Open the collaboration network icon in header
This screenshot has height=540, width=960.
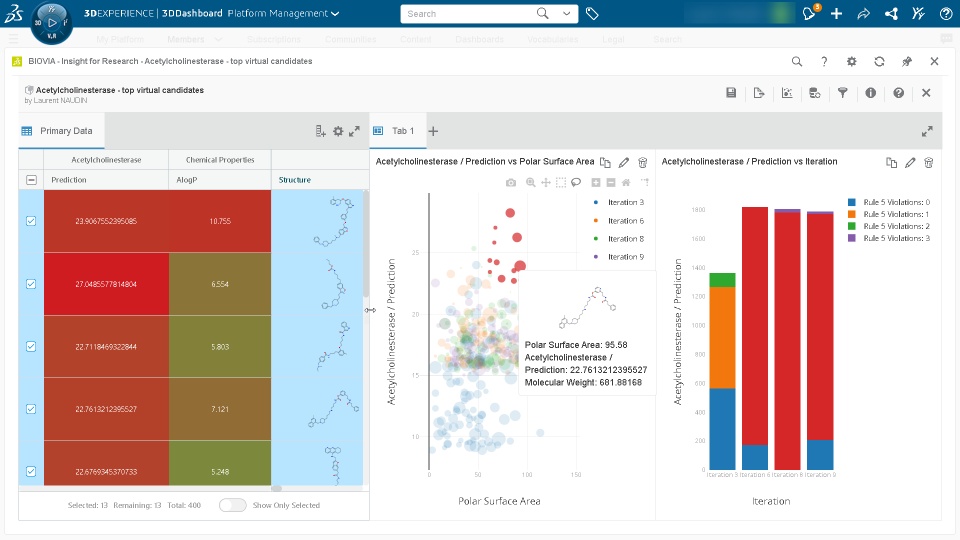click(891, 13)
